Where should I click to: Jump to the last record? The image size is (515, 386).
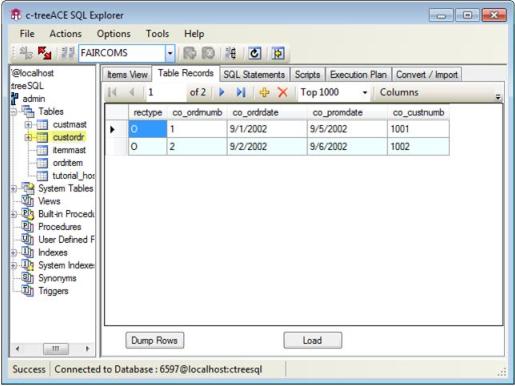[241, 92]
